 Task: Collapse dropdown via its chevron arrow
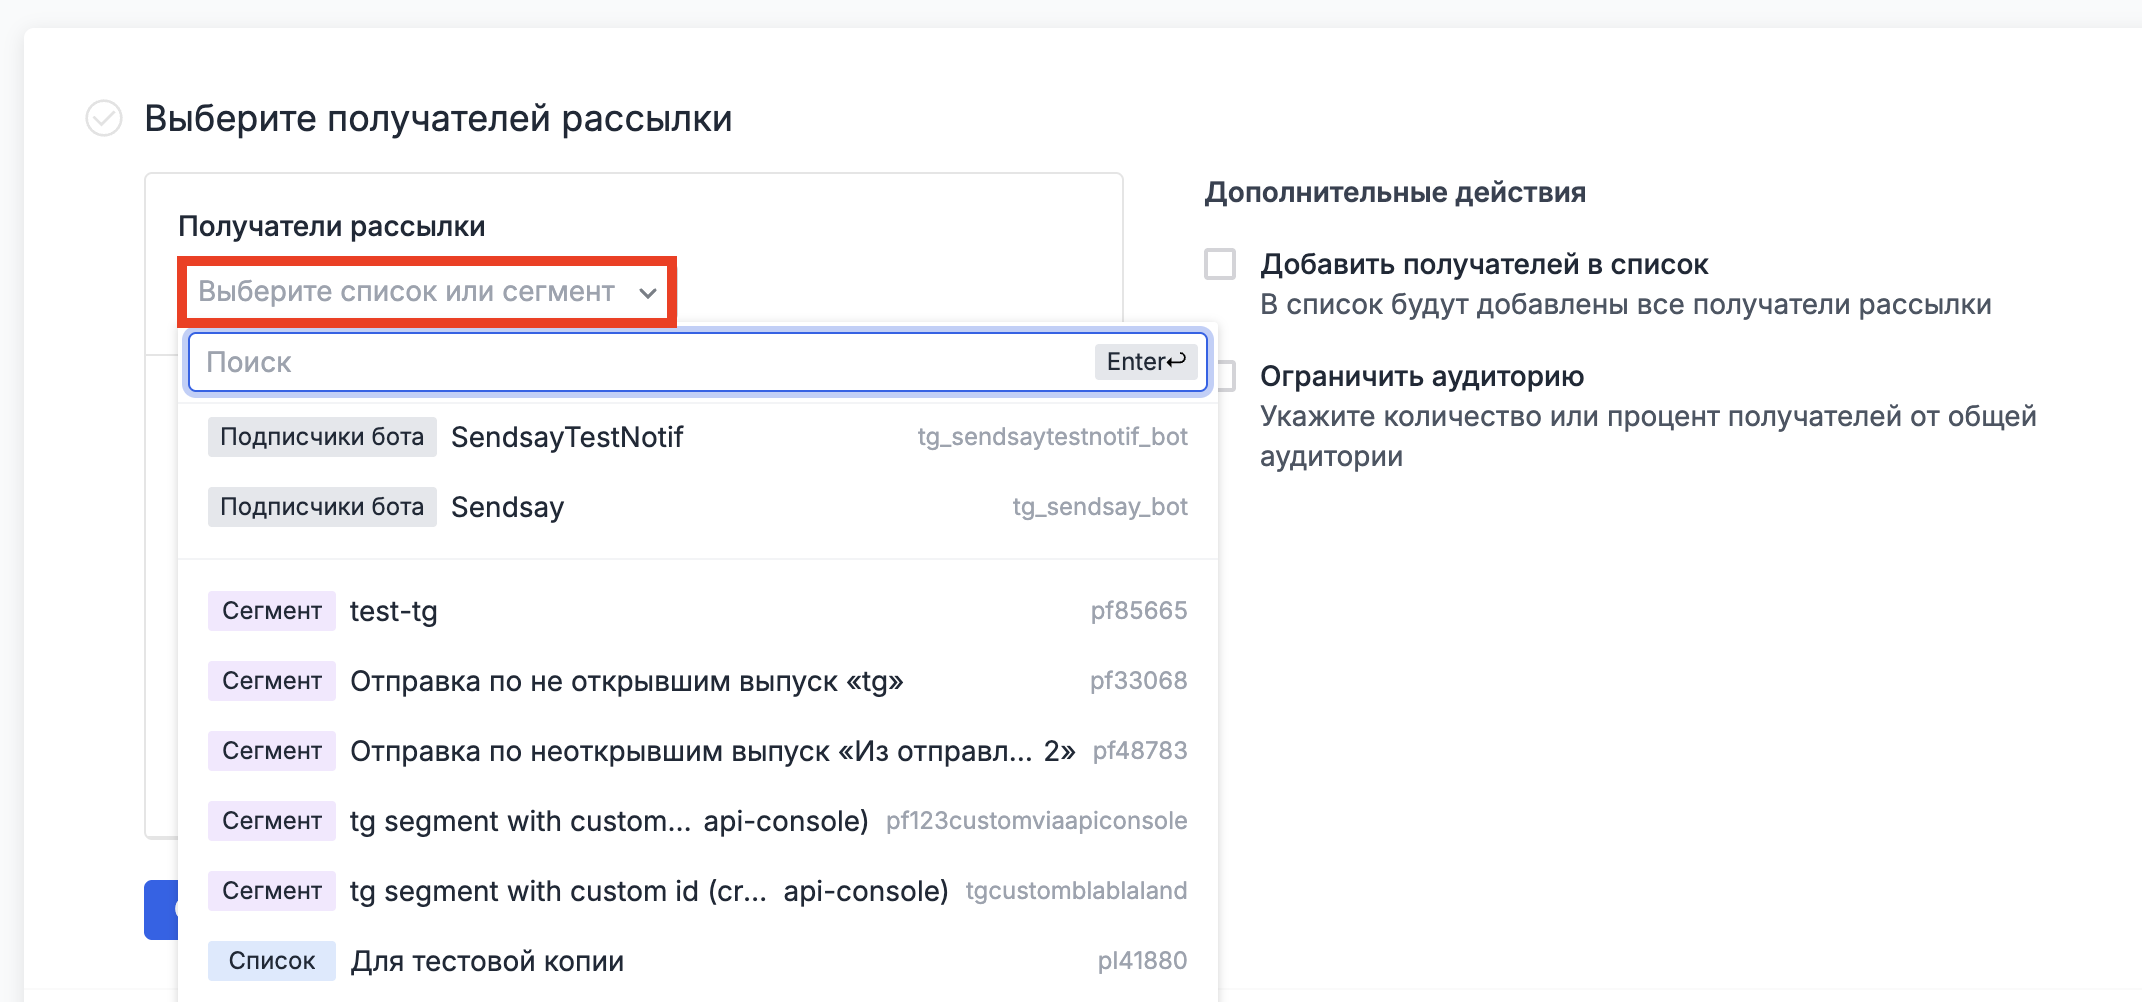[x=650, y=292]
